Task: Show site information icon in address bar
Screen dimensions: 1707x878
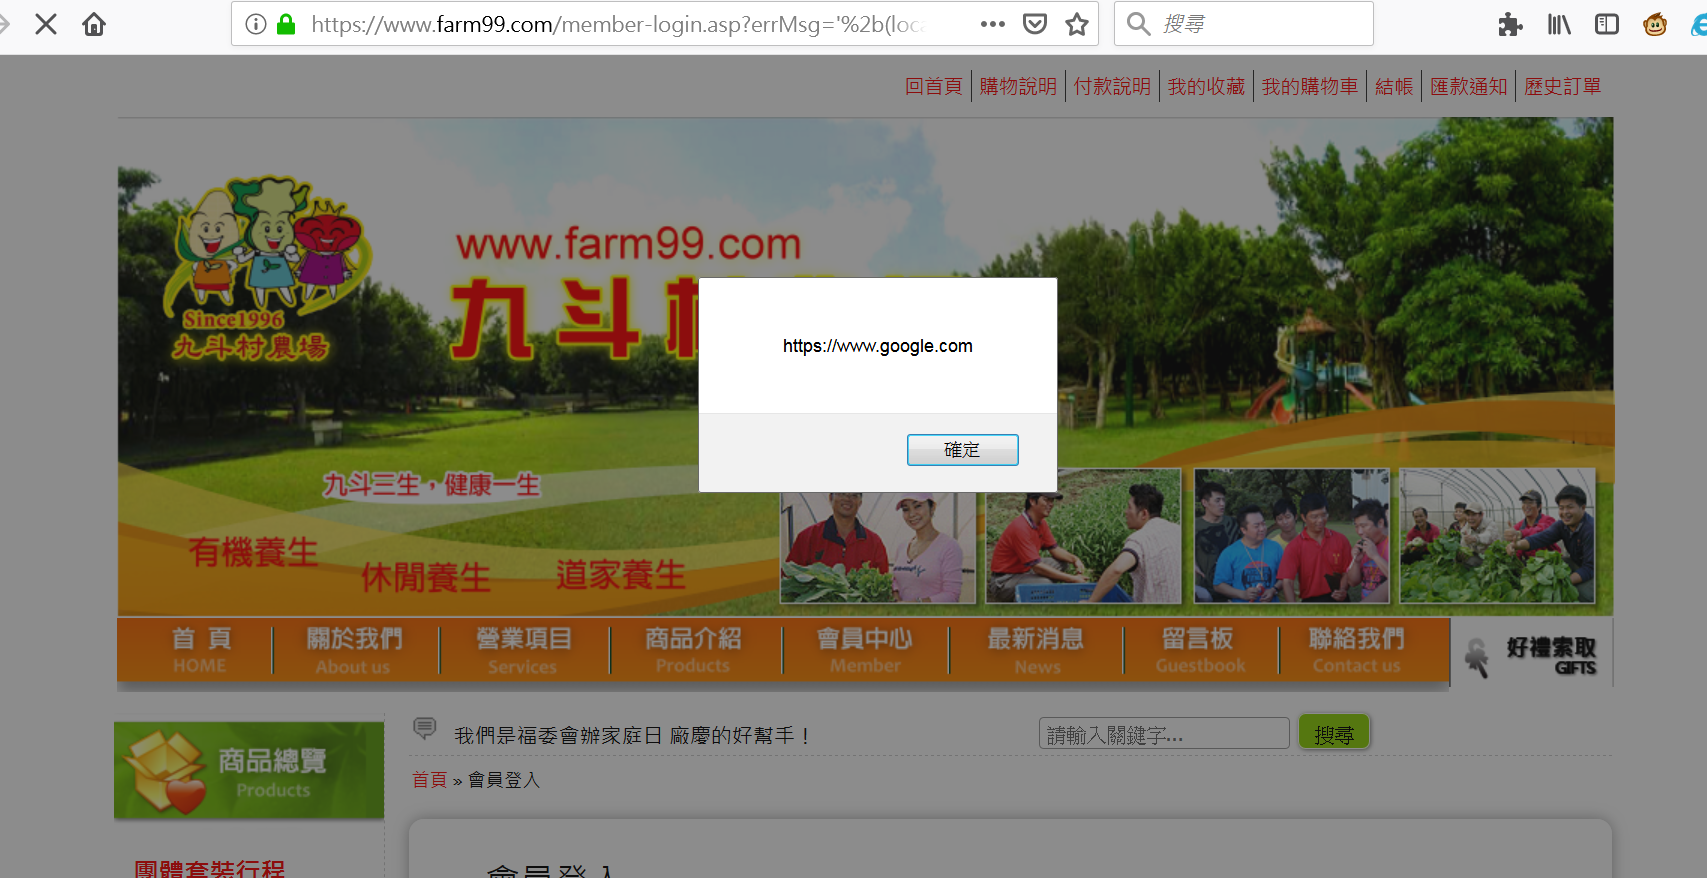Action: click(x=256, y=24)
